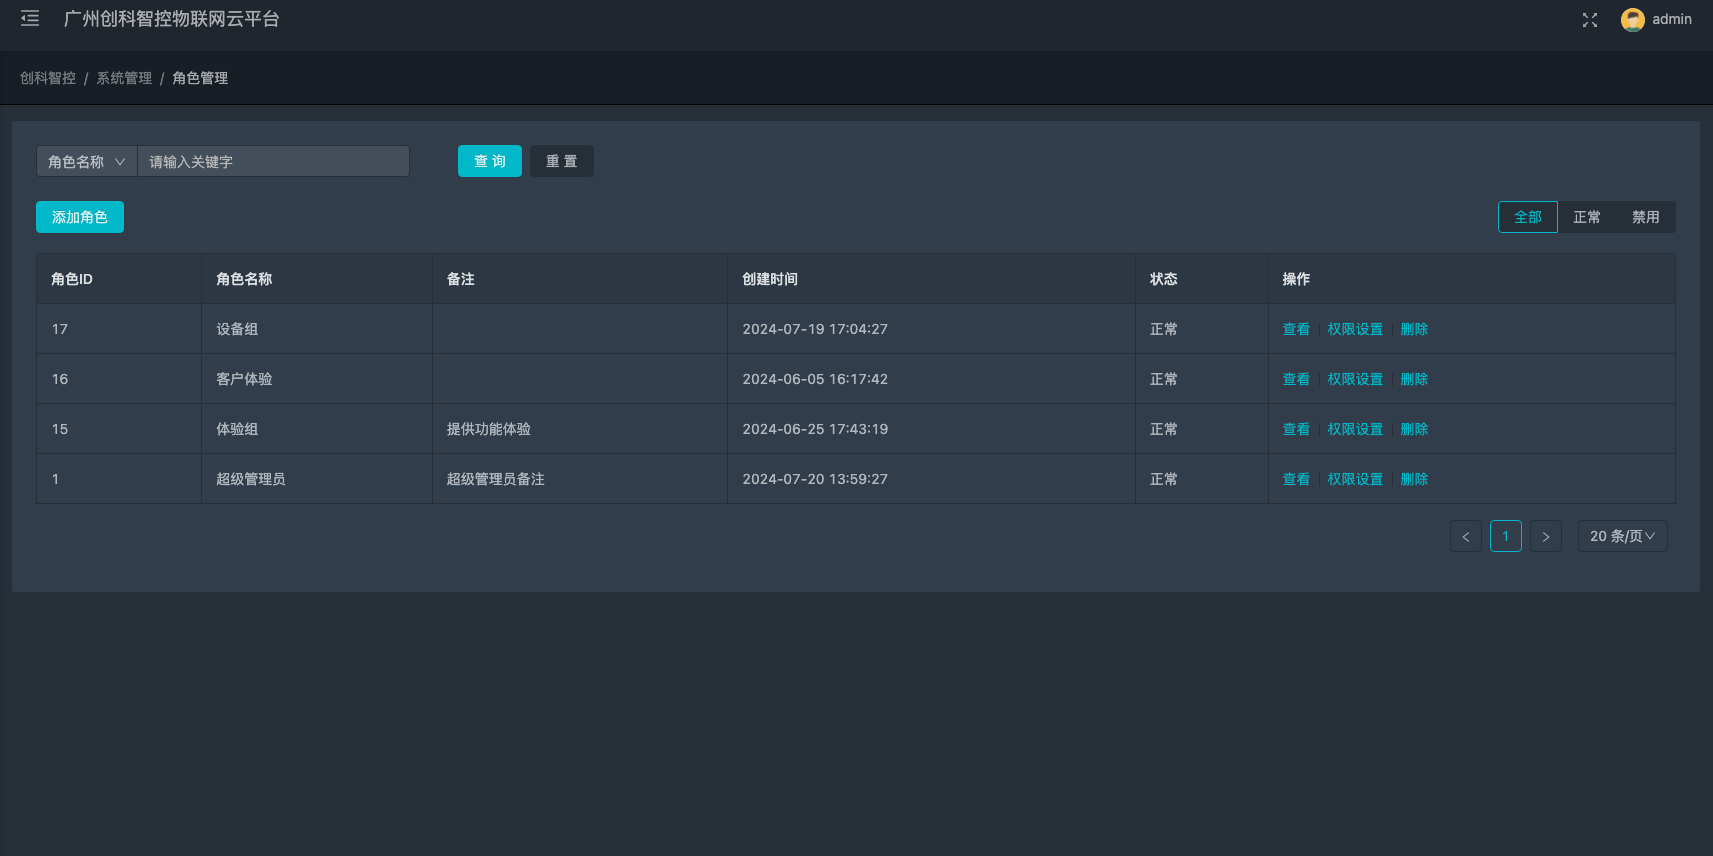Viewport: 1713px width, 856px height.
Task: Collapse the sidebar menu icon
Action: (30, 19)
